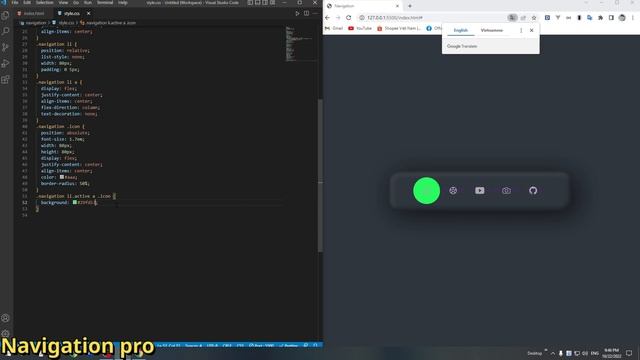
Task: Click the Split Editor icon in VS Code
Action: (x=306, y=13)
